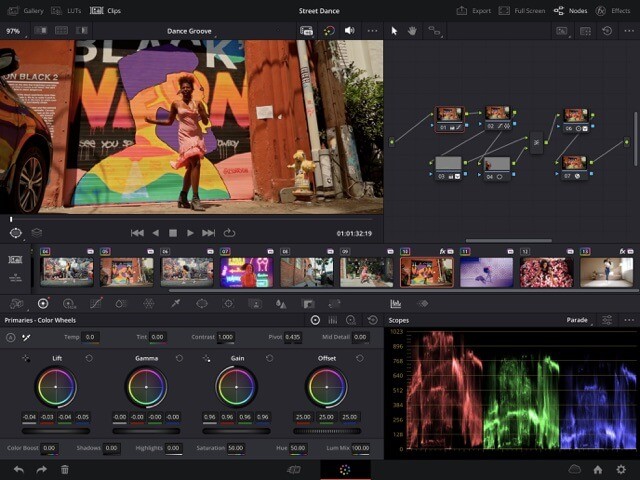Open the Dance Groove timeline name dropdown
Image resolution: width=640 pixels, height=480 pixels.
tap(190, 31)
